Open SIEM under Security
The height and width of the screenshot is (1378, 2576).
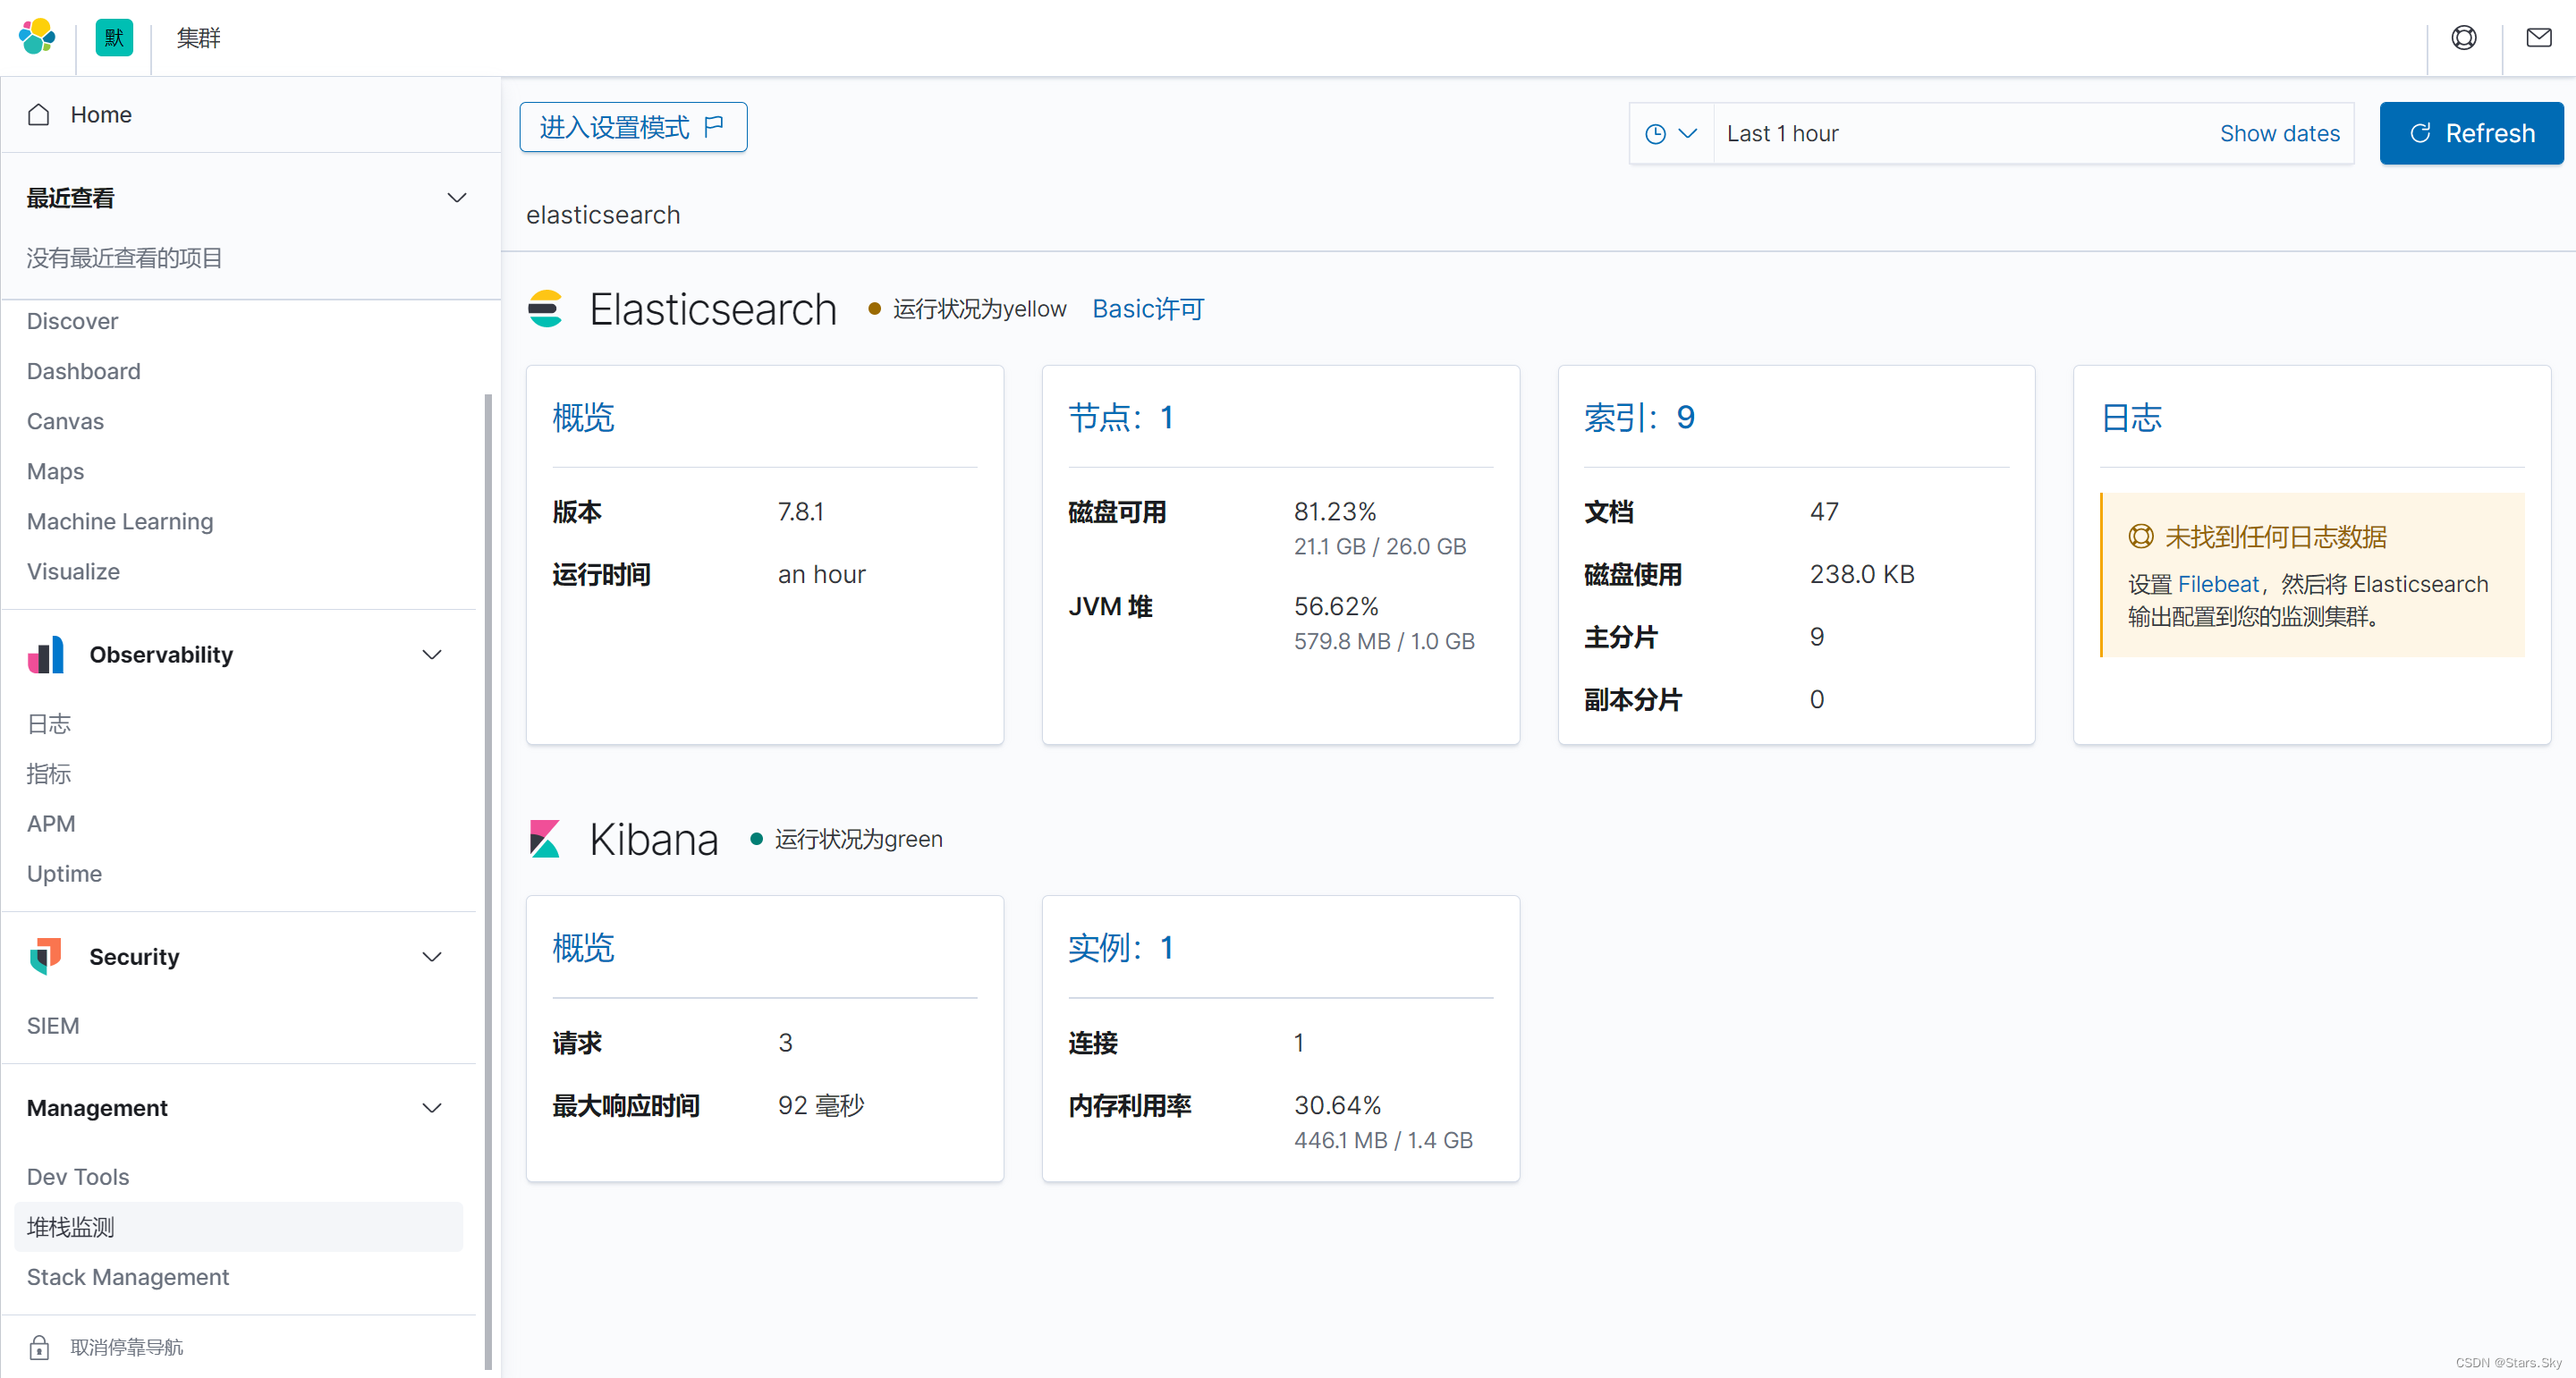tap(53, 1025)
